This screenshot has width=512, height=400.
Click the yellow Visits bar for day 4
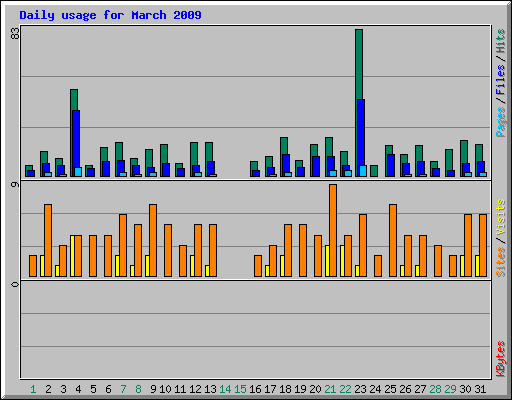pos(72,256)
